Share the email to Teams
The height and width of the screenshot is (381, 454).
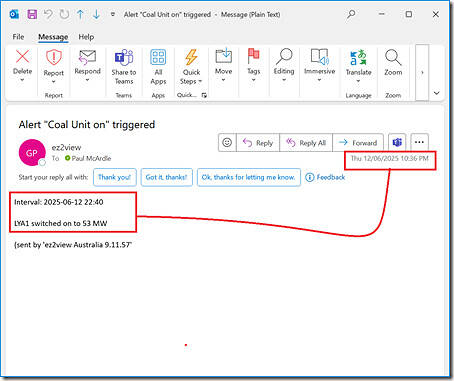click(124, 67)
